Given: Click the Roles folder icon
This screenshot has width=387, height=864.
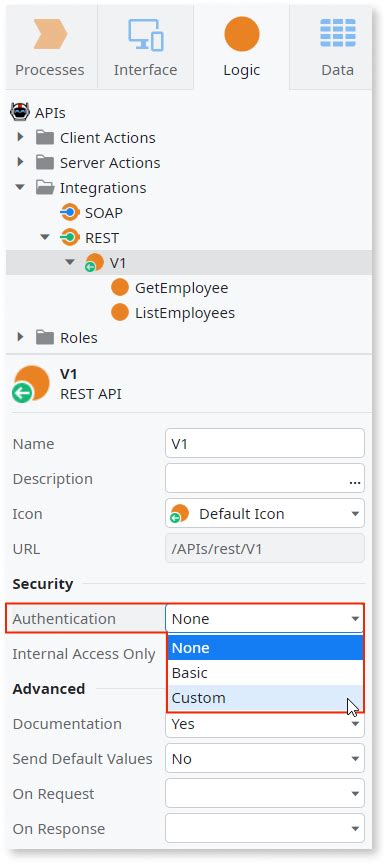Looking at the screenshot, I should coord(45,337).
